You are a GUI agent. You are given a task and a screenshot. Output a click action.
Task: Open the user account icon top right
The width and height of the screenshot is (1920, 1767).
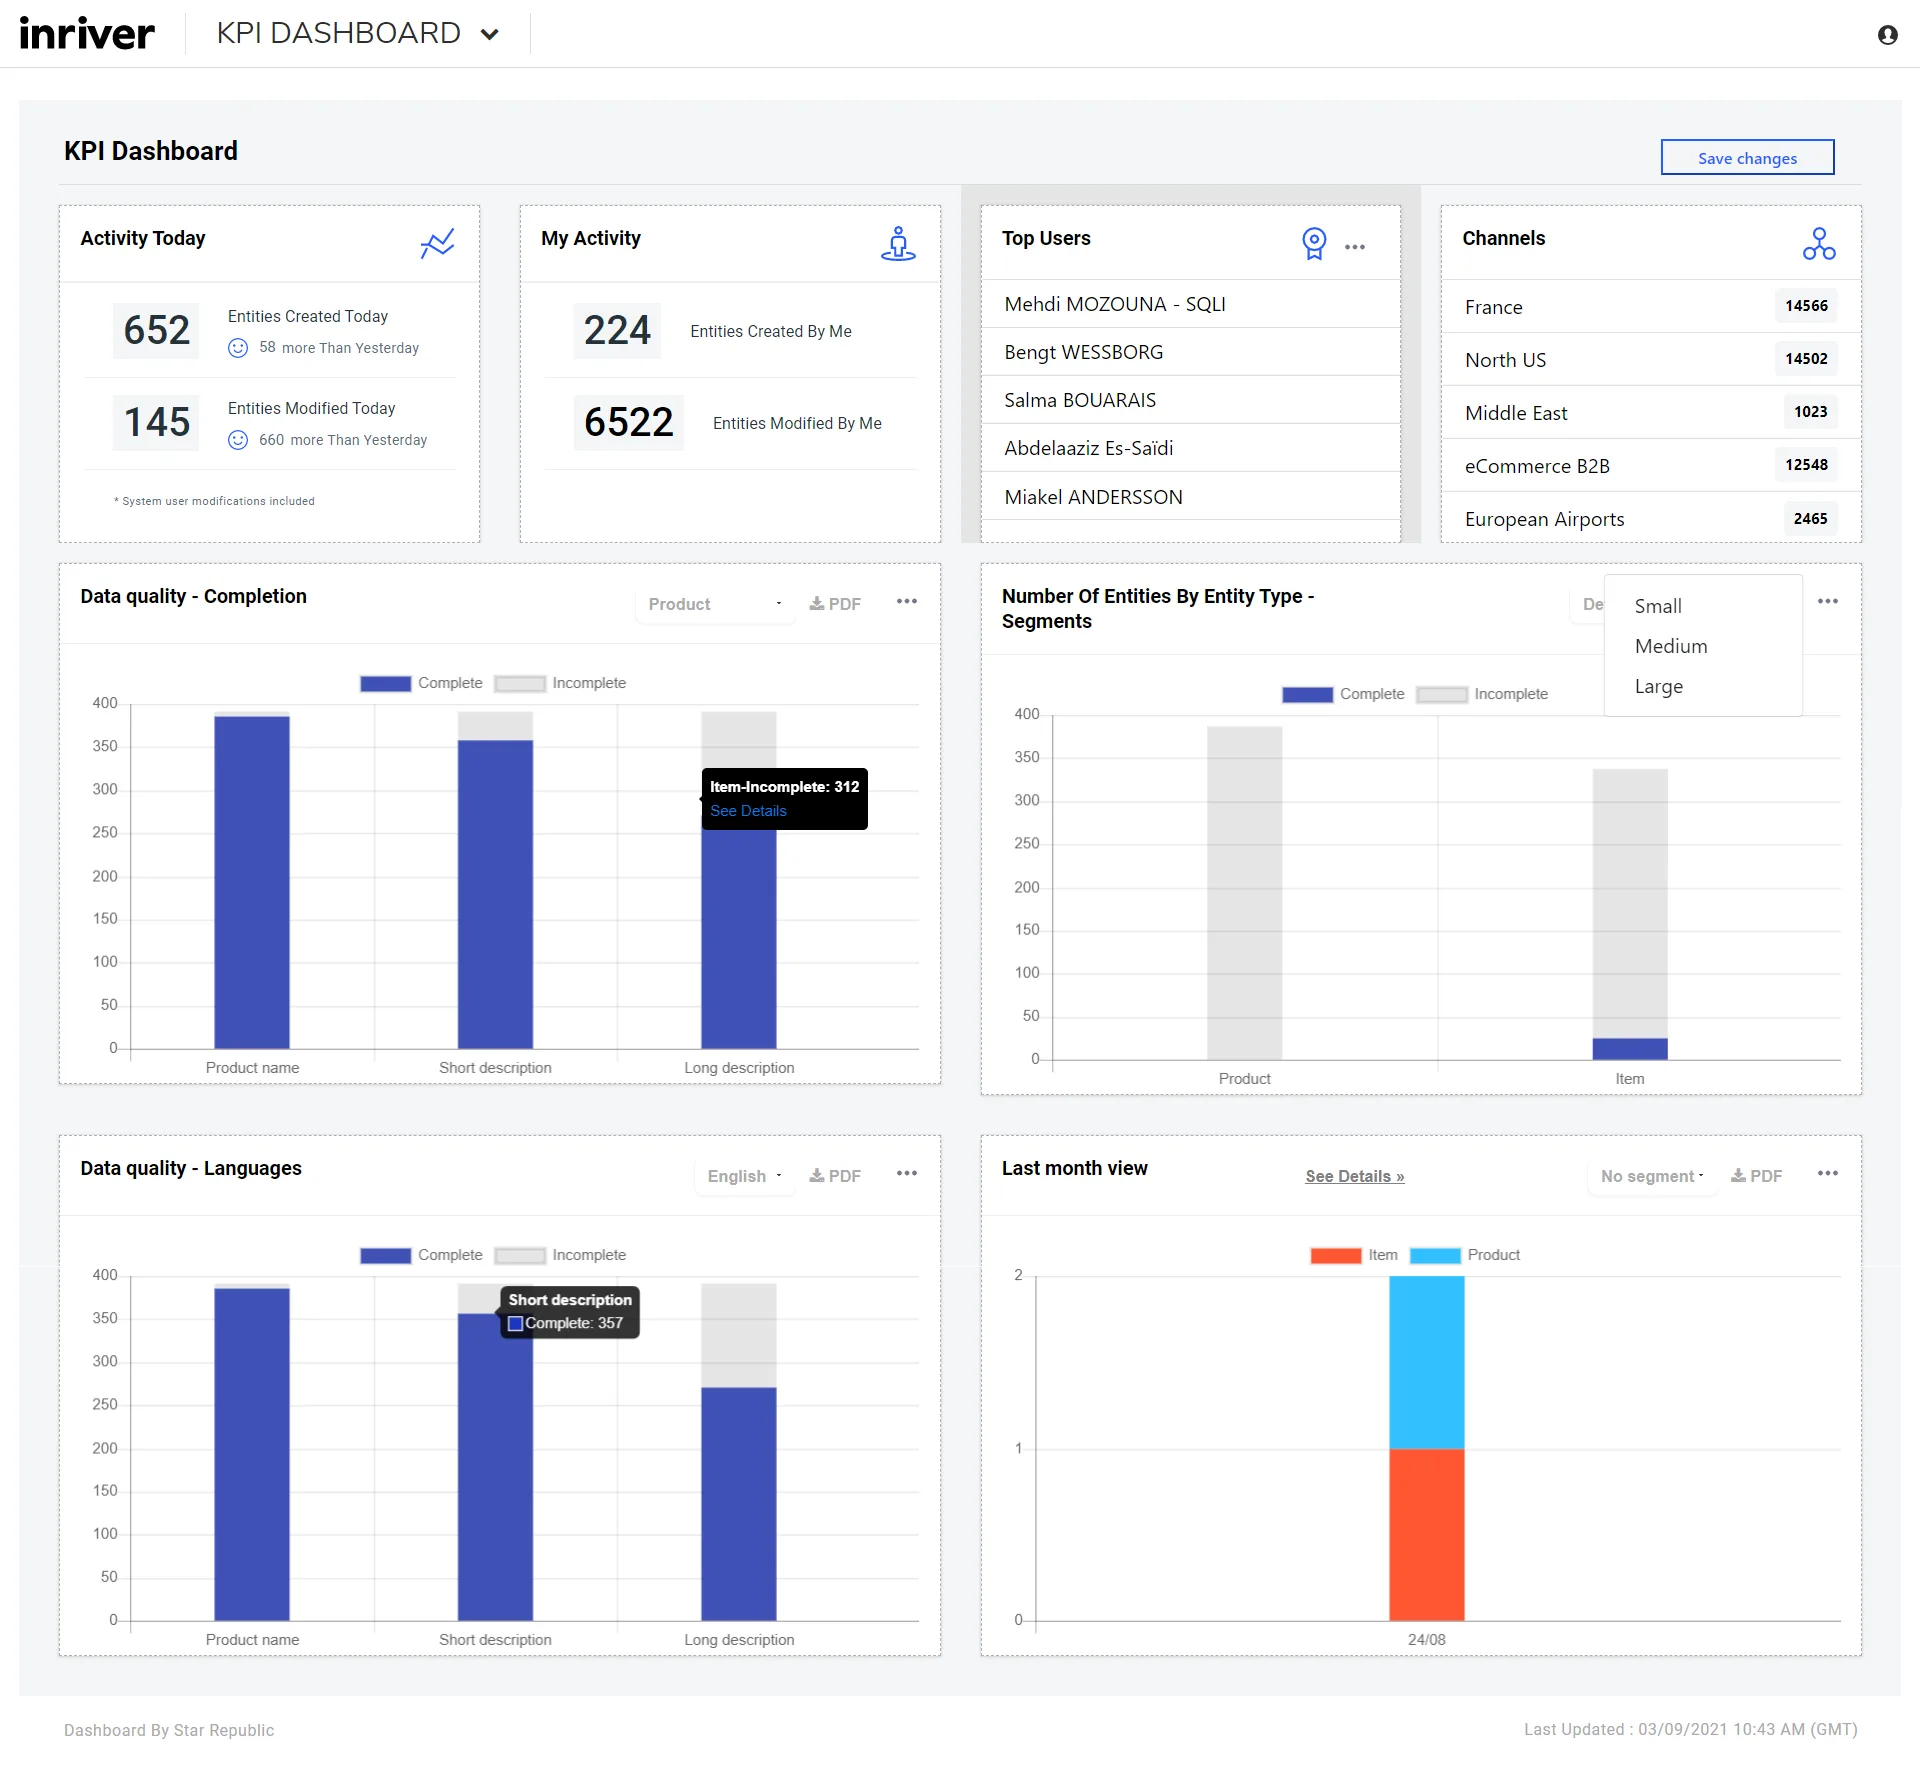1888,34
